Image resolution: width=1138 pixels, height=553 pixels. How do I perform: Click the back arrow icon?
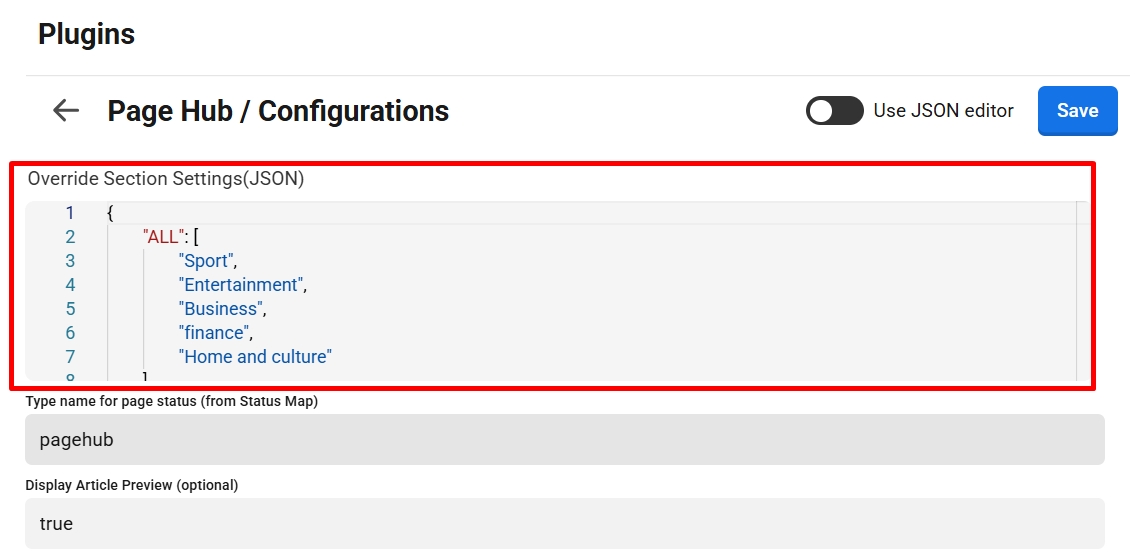pos(66,110)
